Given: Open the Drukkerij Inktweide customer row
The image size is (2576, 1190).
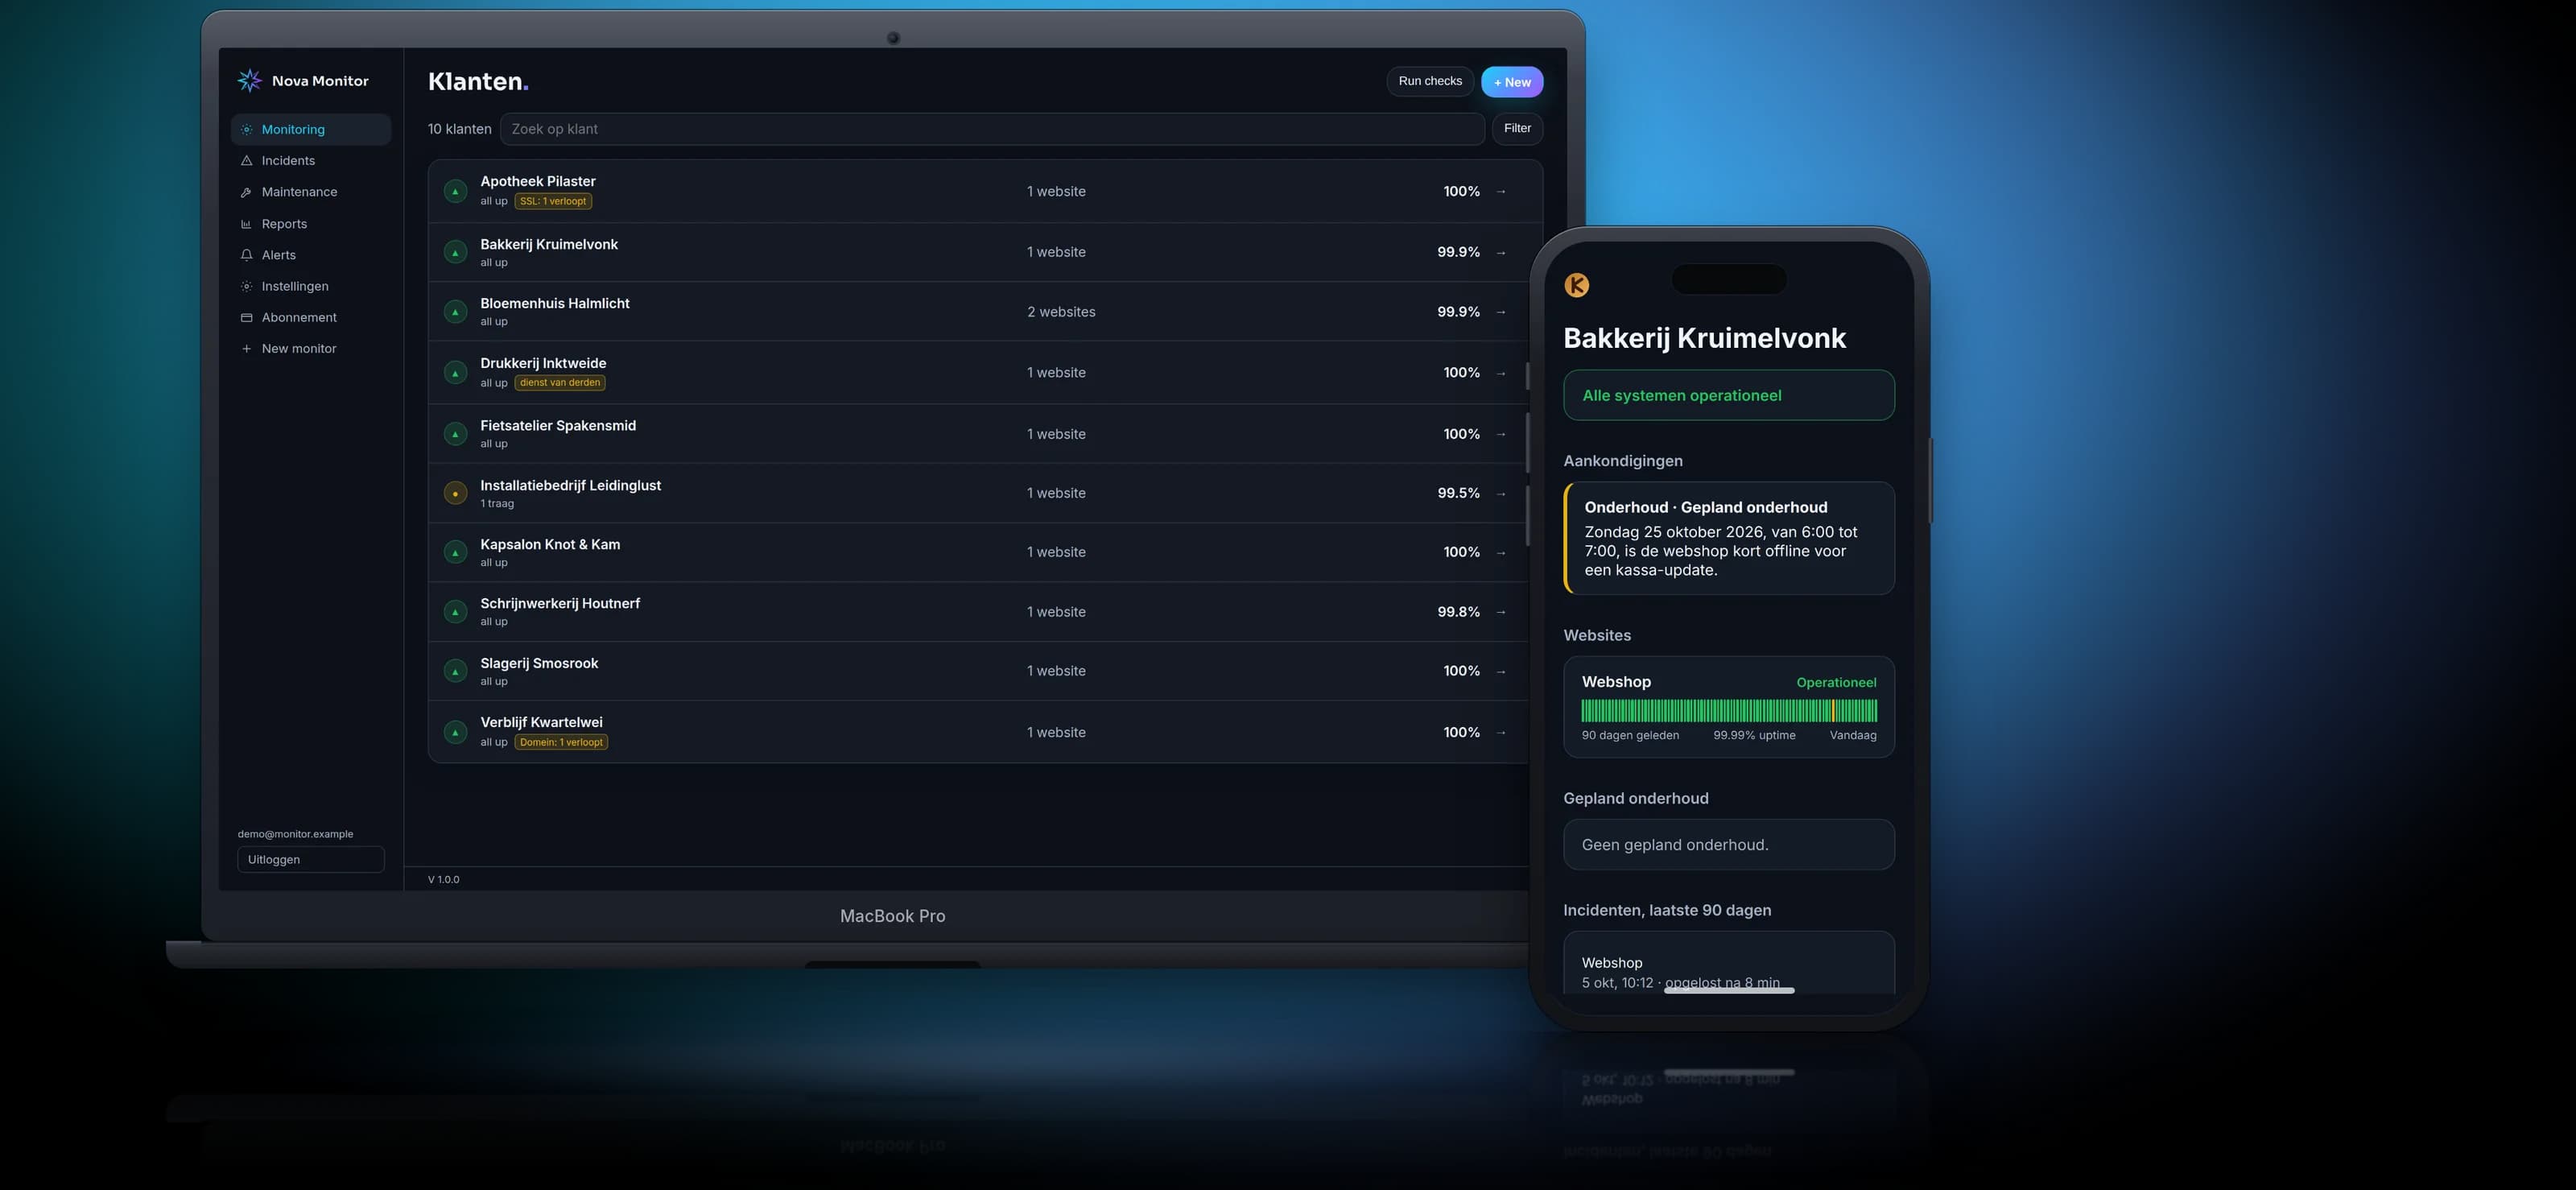Looking at the screenshot, I should (978, 373).
